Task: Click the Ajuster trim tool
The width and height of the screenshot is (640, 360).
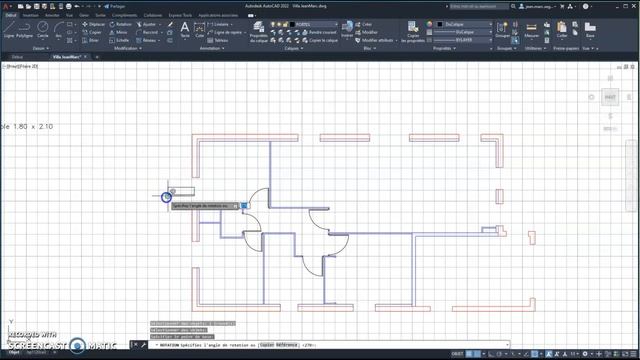Action: pos(146,24)
